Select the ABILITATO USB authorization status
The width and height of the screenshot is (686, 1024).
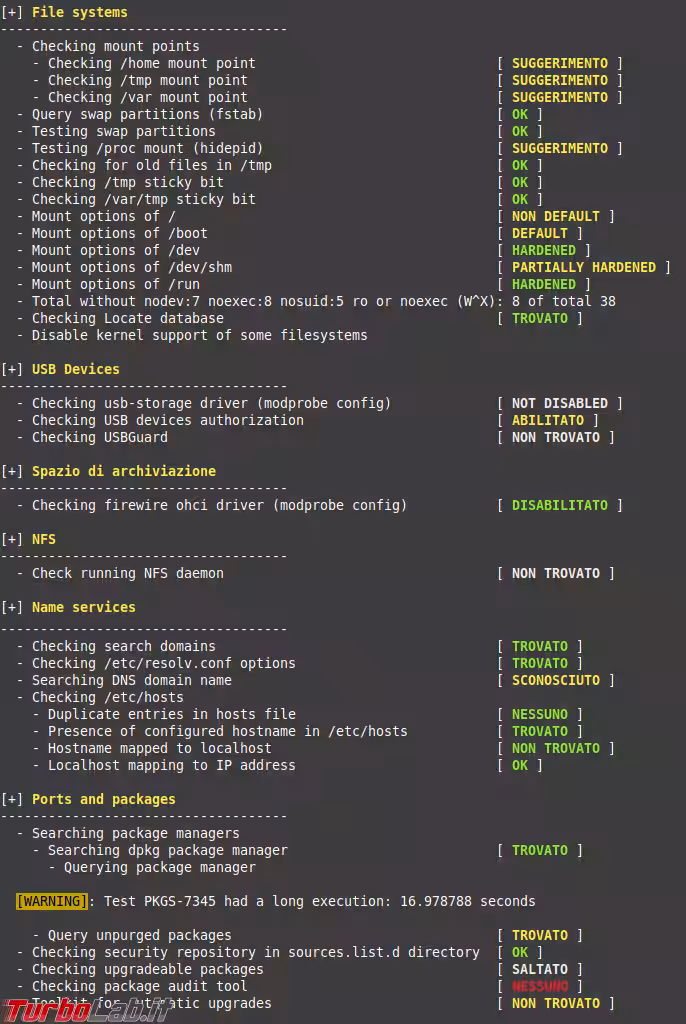548,420
